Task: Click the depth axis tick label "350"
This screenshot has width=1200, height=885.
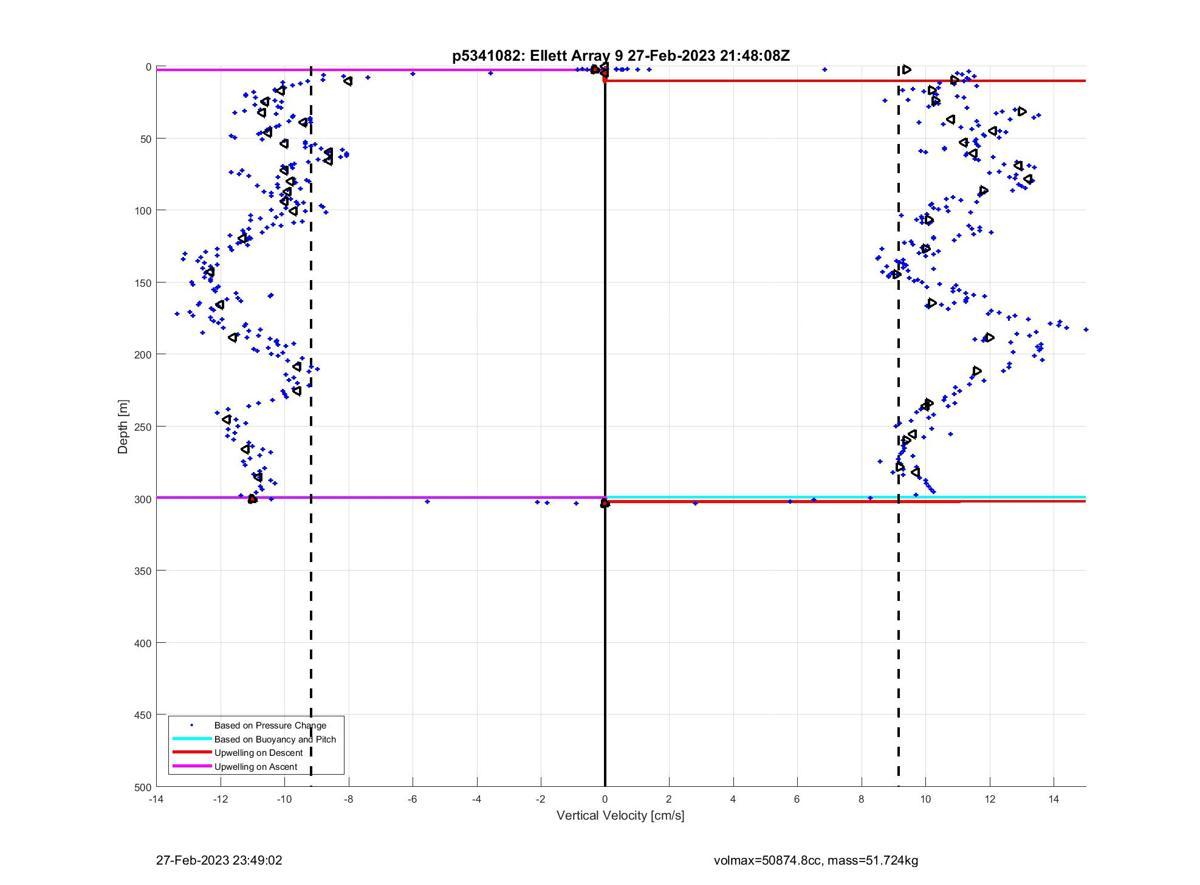Action: 143,571
